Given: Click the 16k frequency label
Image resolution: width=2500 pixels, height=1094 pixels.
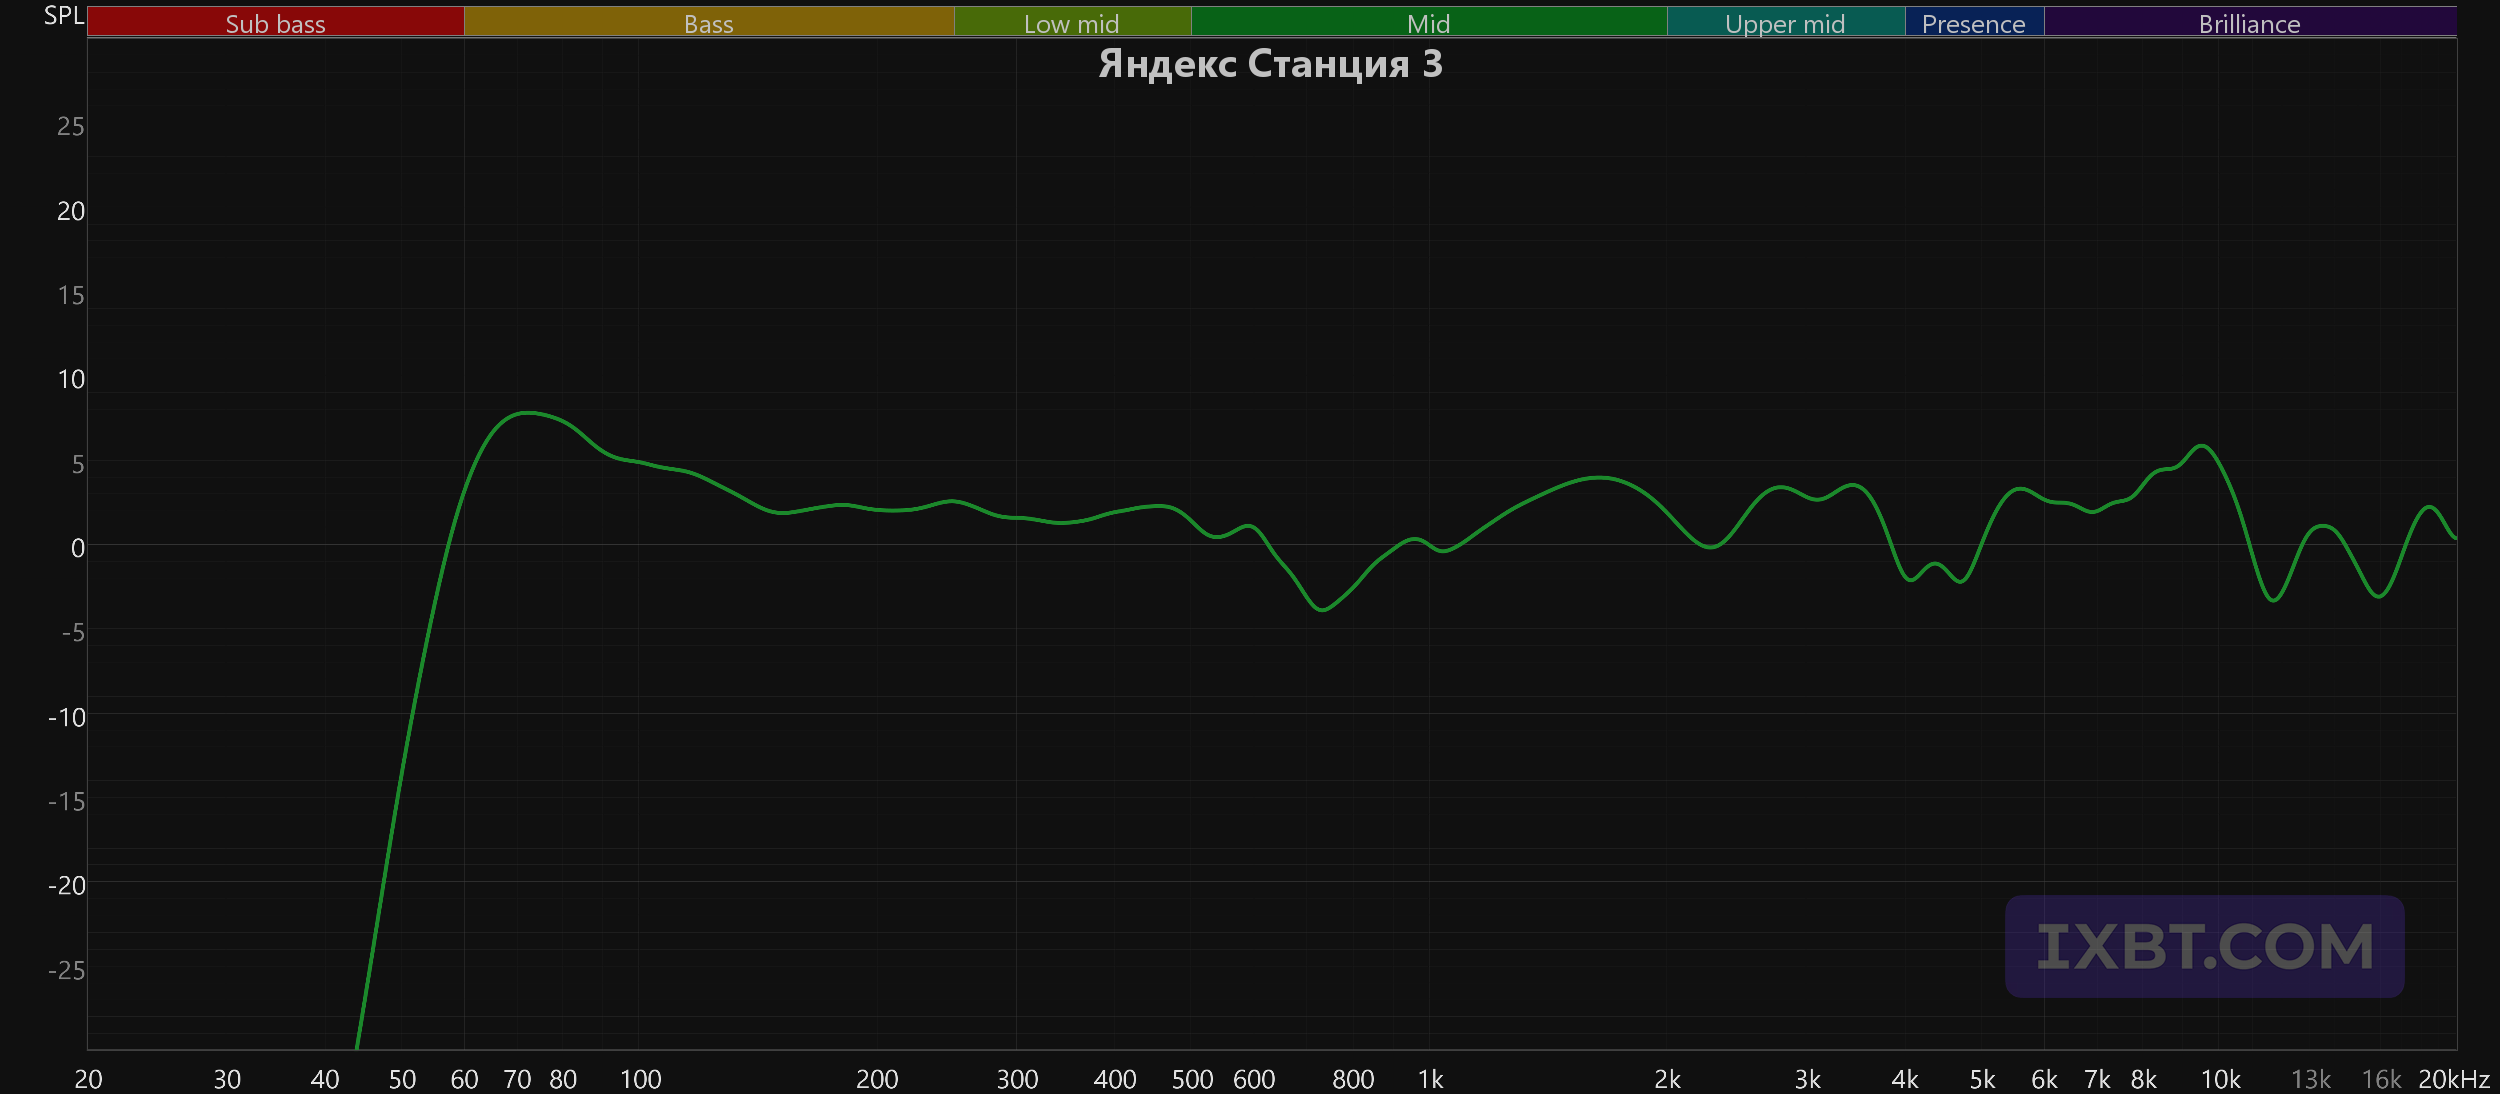Looking at the screenshot, I should 2381,1079.
